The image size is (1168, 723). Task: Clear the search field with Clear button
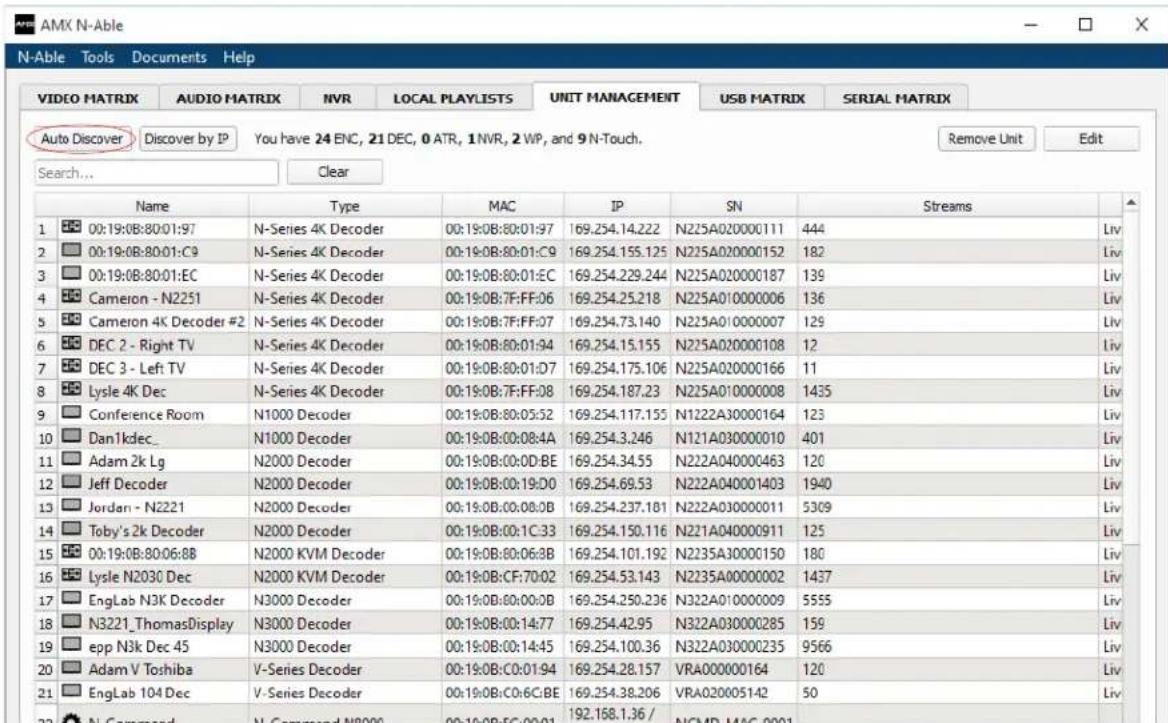point(334,172)
